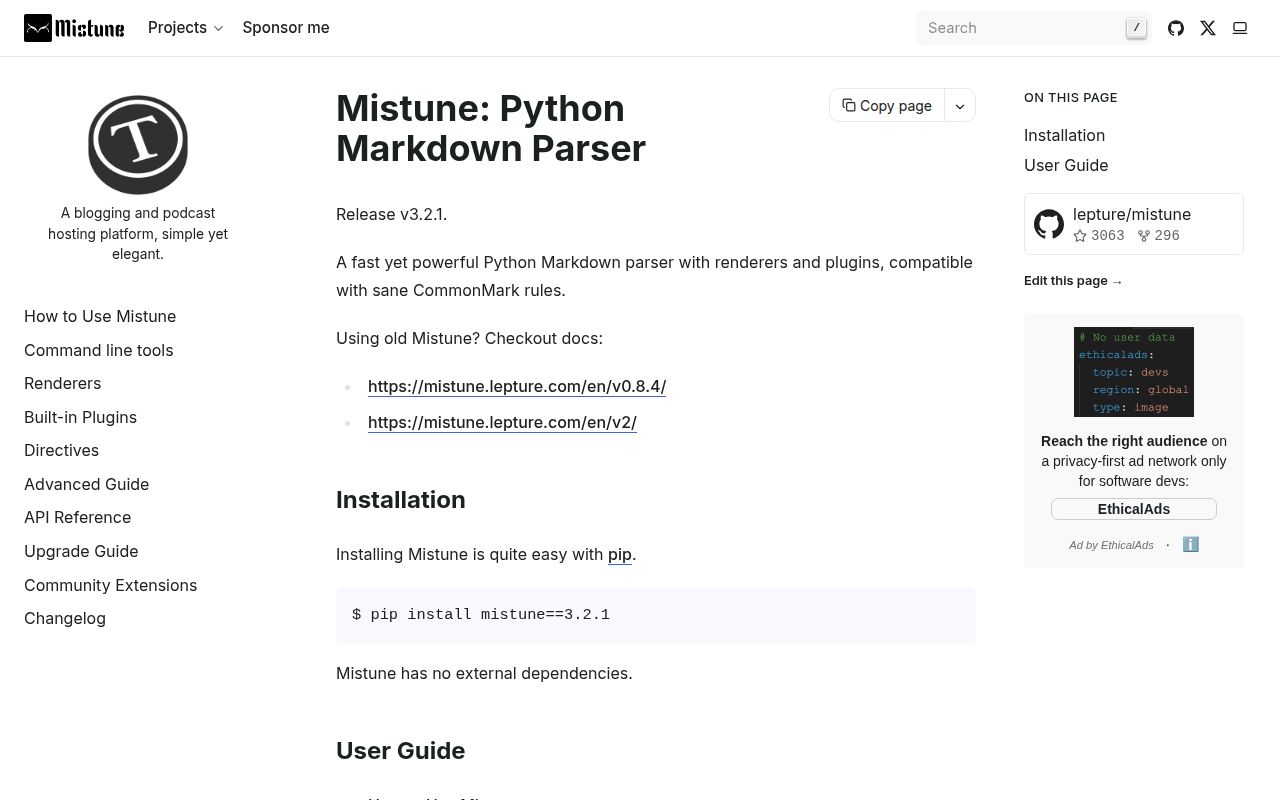This screenshot has height=800, width=1280.
Task: Open Advanced Guide page
Action: (87, 484)
